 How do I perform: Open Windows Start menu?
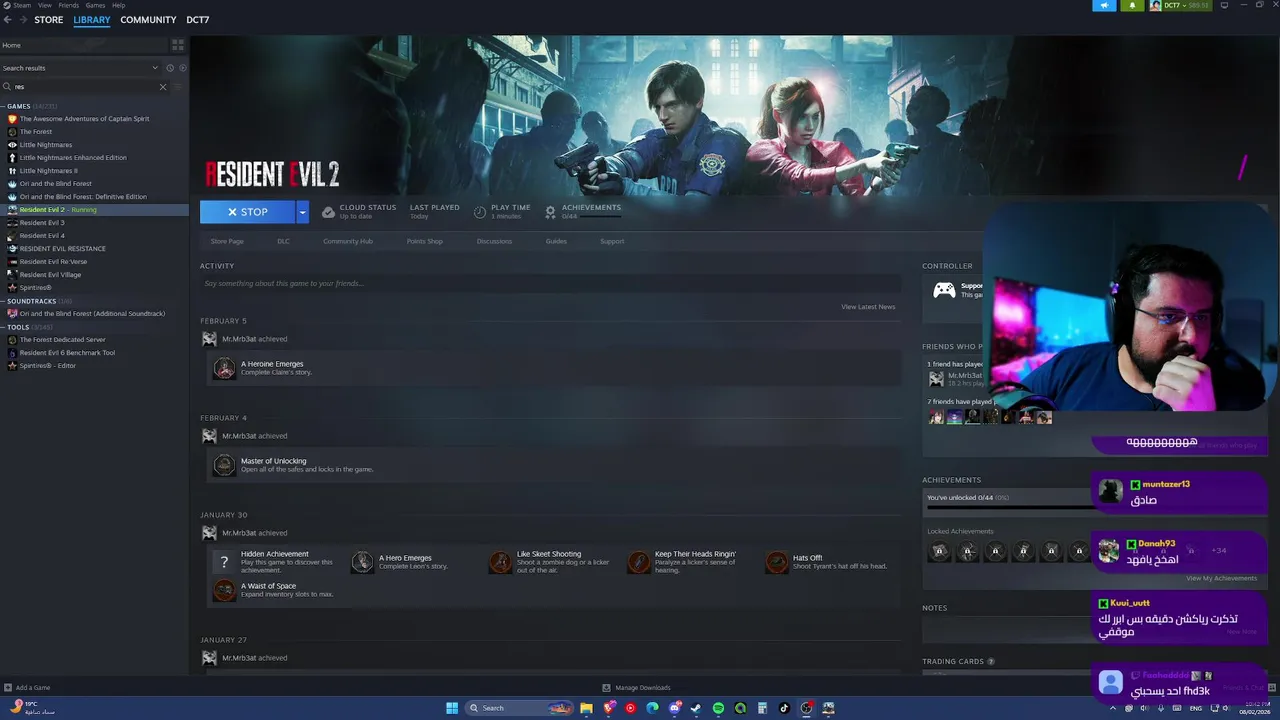tap(452, 708)
